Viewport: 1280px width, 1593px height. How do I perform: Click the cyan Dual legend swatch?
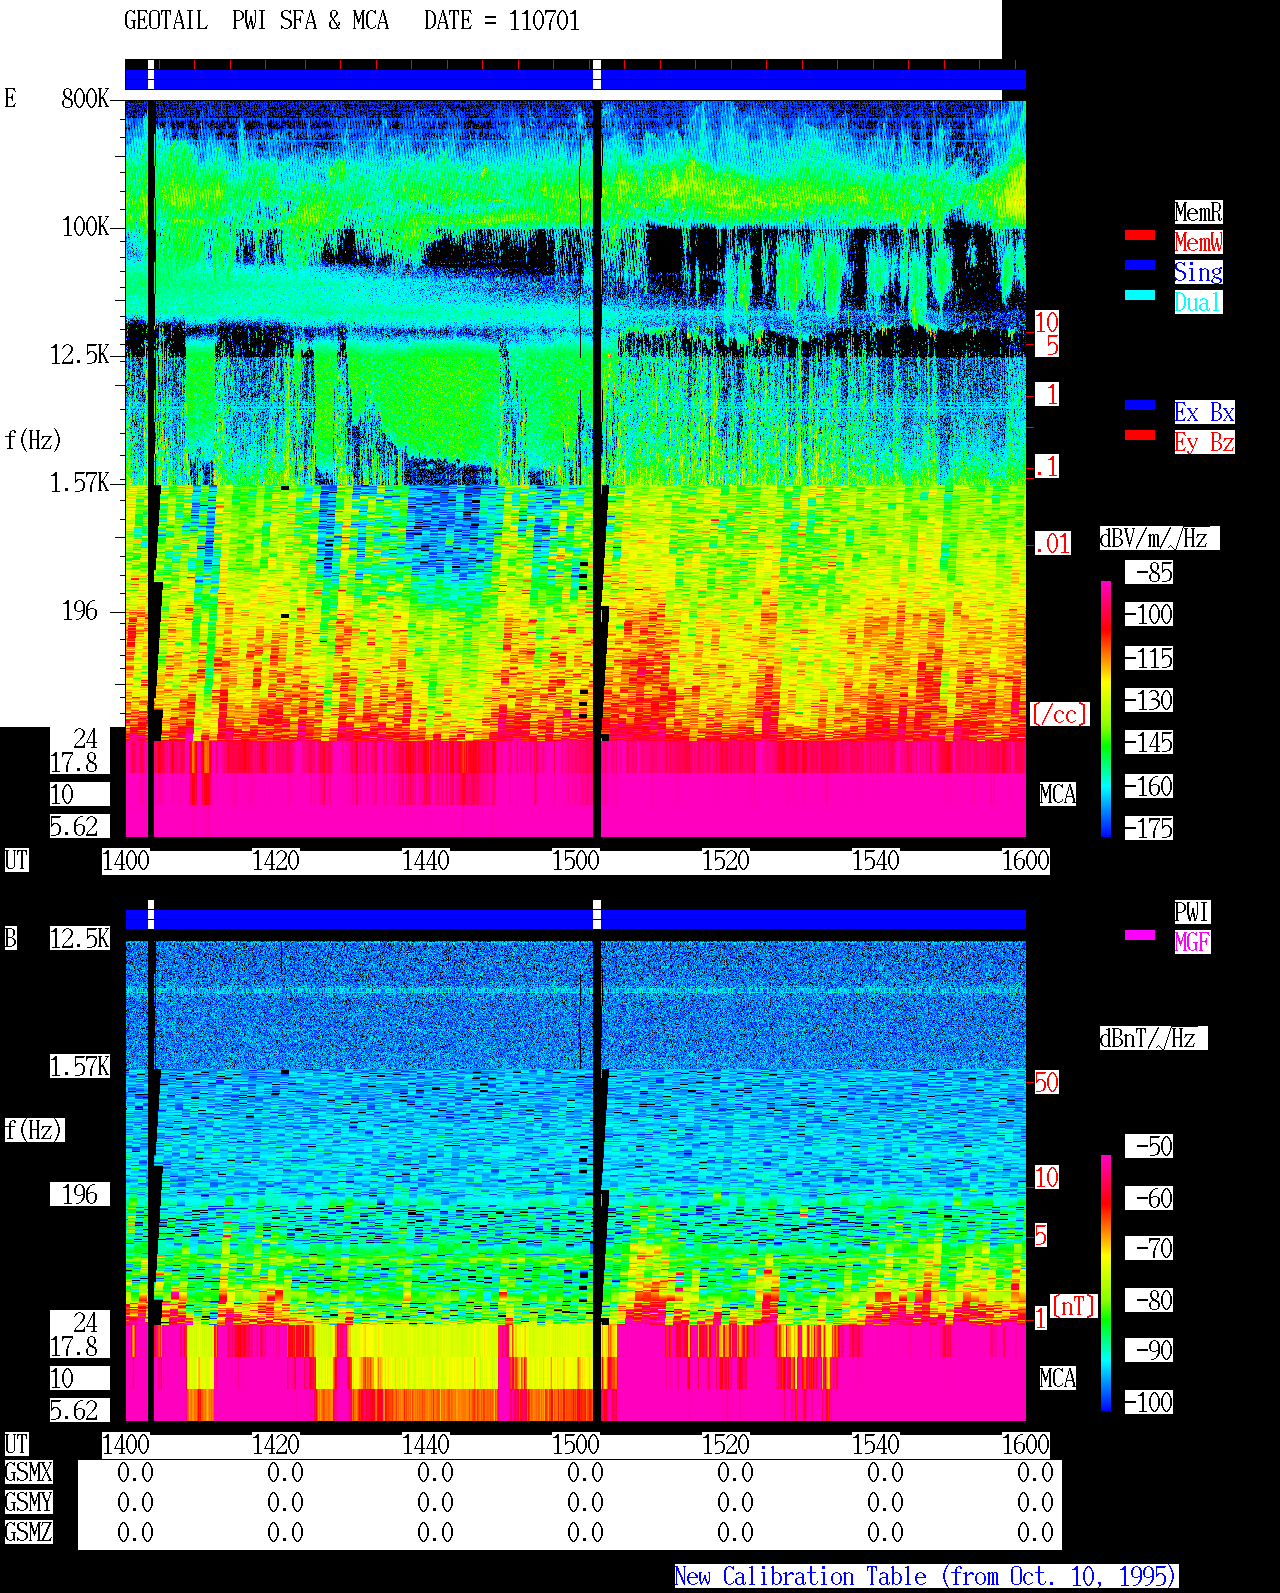(1140, 295)
